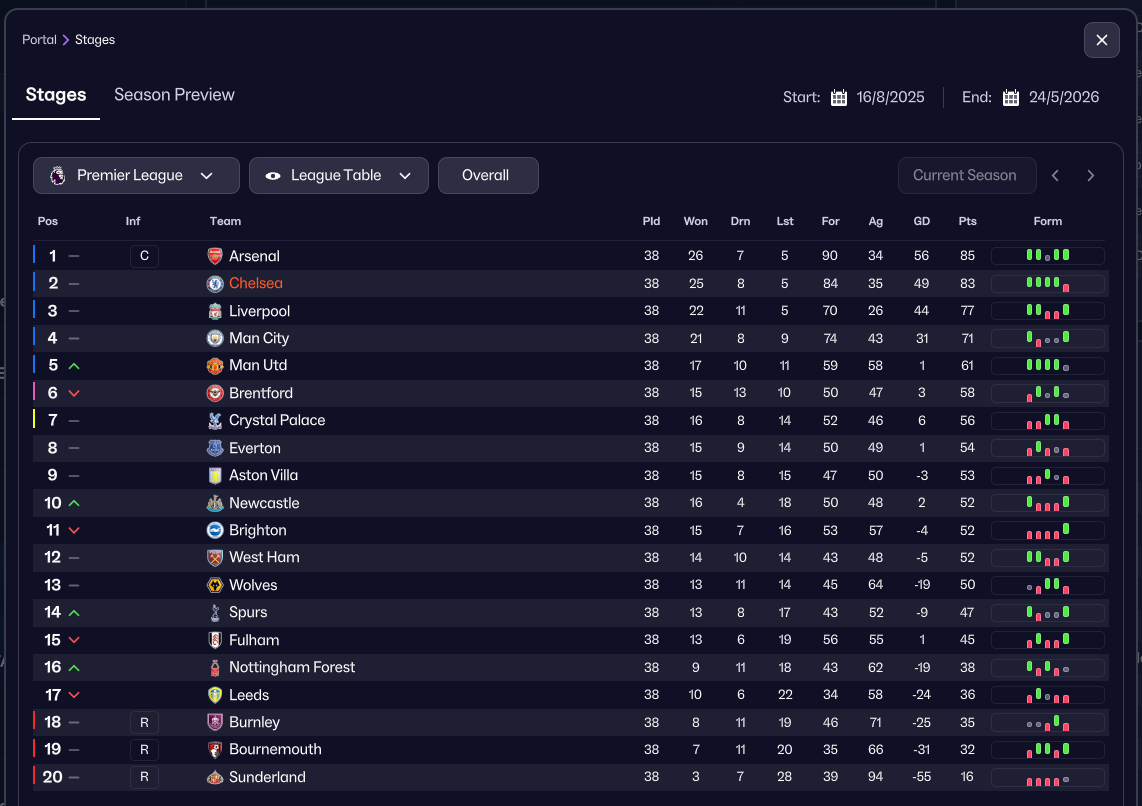
Task: Click the Man Utd crest icon
Action: pos(215,366)
